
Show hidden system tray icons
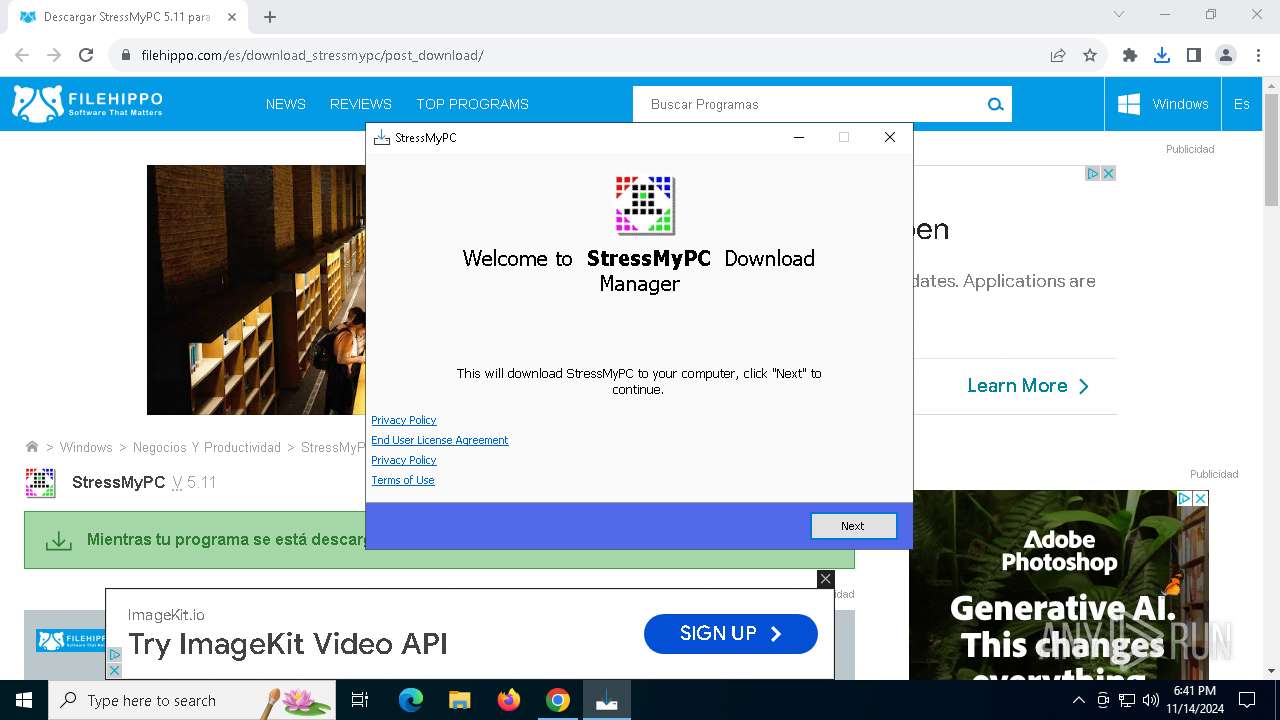tap(1078, 700)
